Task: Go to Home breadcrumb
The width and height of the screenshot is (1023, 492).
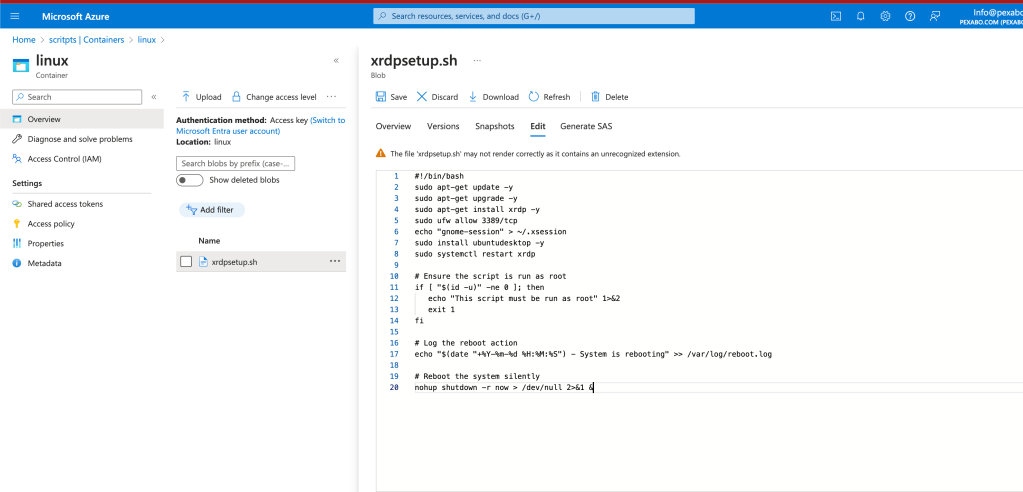Action: point(23,40)
